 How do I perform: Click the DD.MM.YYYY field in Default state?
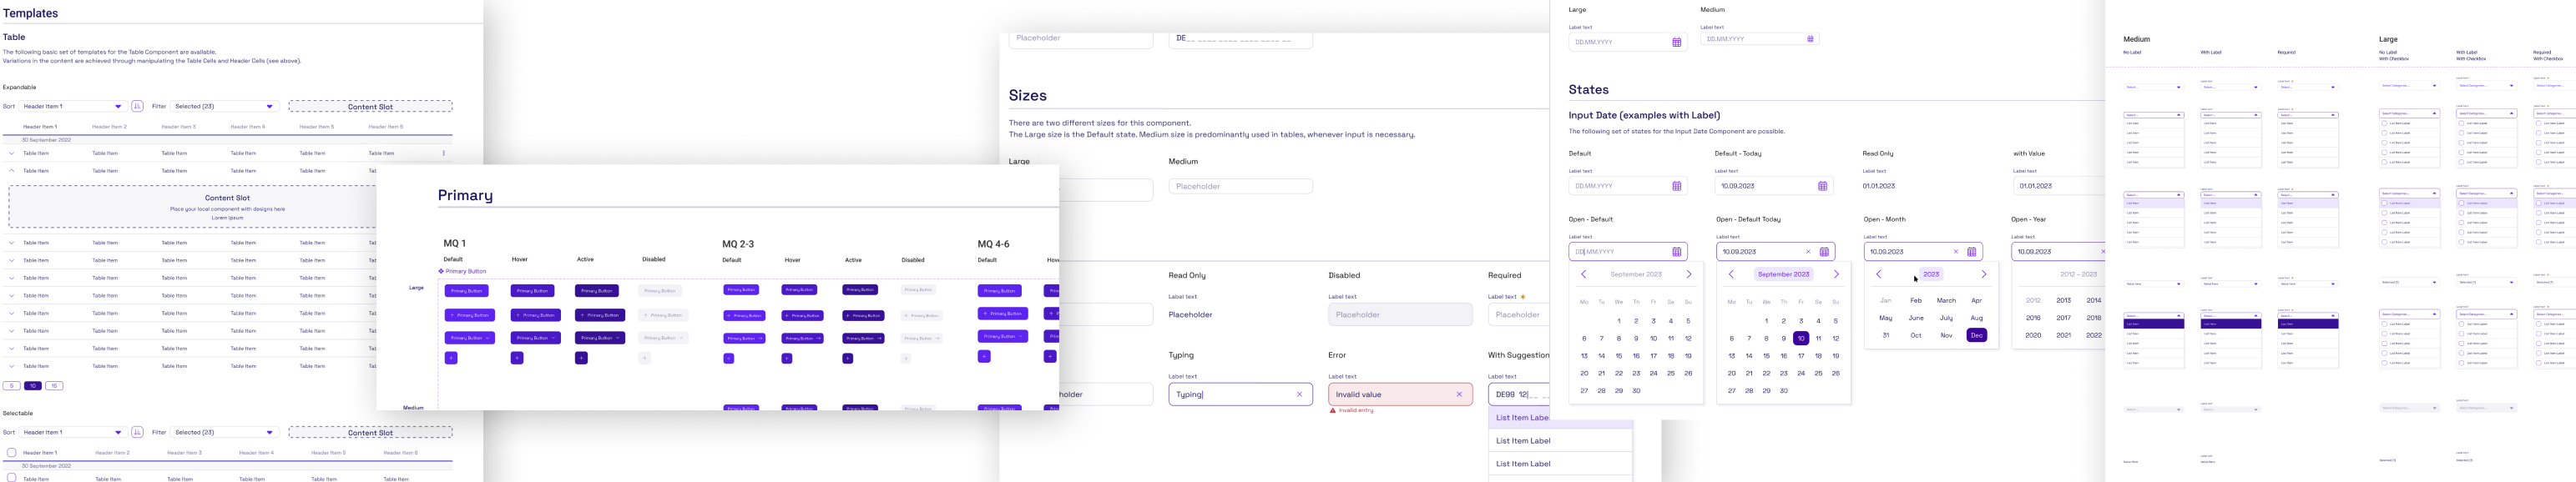click(x=1627, y=186)
